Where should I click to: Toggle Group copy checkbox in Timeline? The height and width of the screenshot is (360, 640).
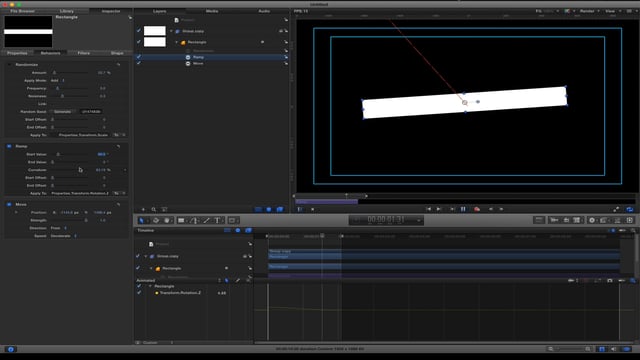click(138, 256)
